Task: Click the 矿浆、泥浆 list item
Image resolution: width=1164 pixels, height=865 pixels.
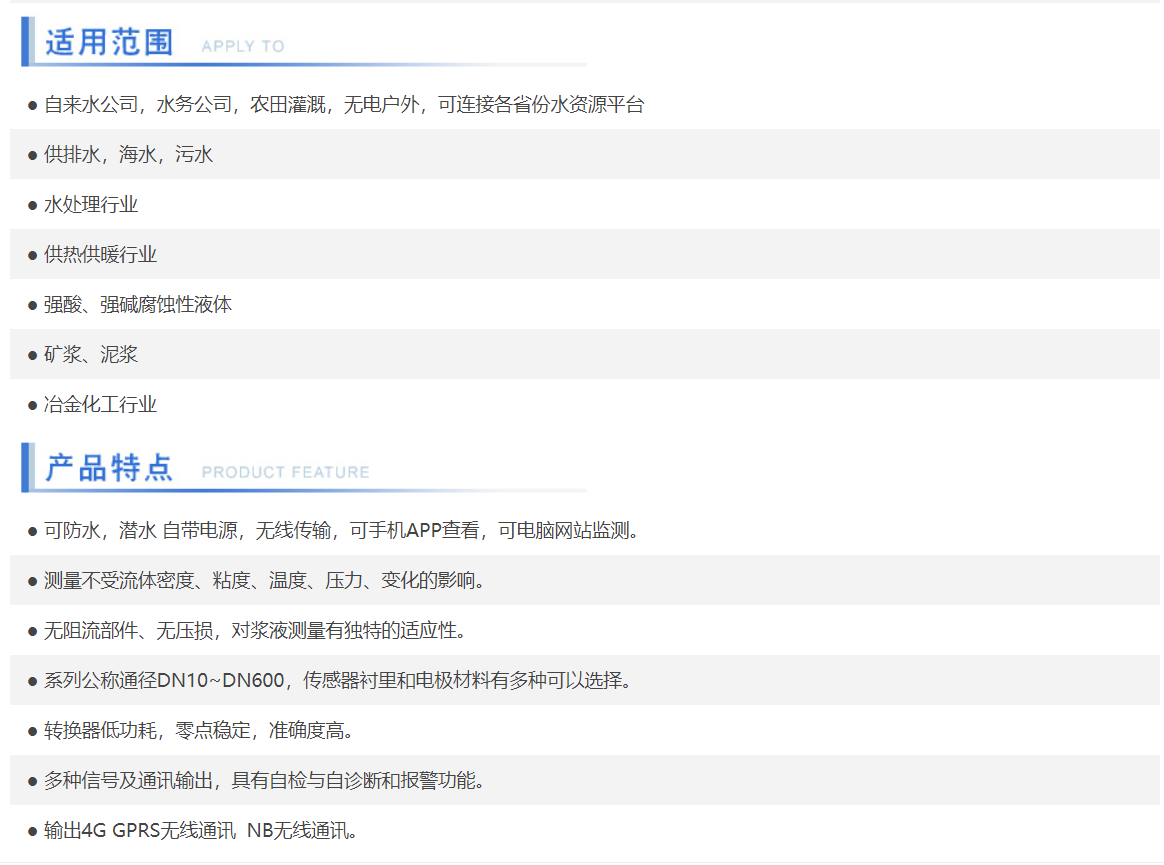Action: point(91,355)
